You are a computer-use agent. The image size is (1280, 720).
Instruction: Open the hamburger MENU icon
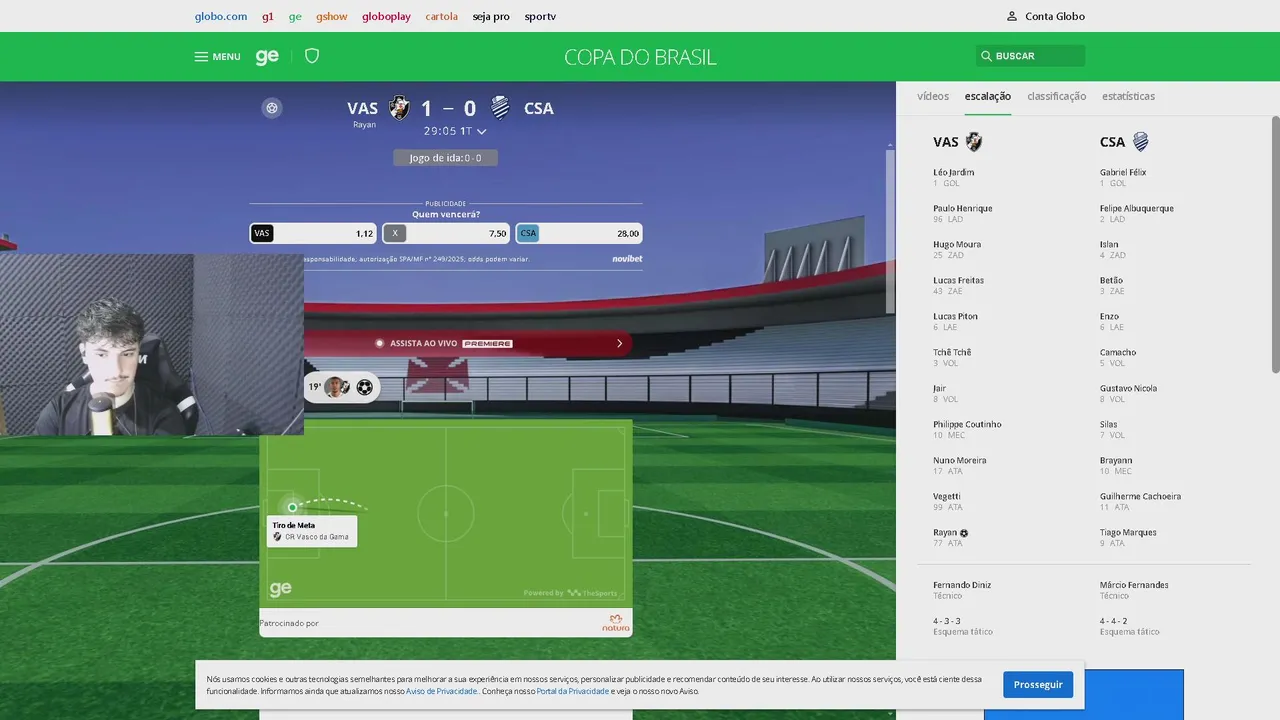[201, 57]
